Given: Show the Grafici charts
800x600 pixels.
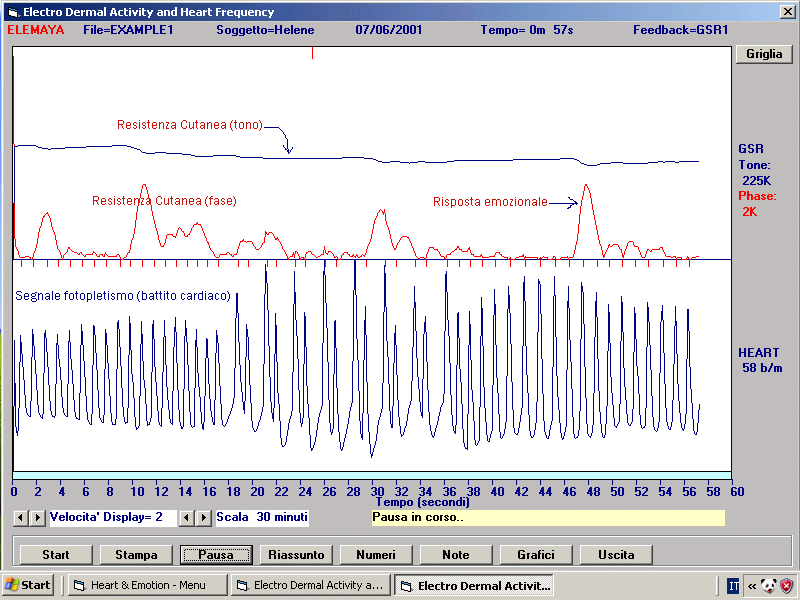Looking at the screenshot, I should tap(536, 554).
